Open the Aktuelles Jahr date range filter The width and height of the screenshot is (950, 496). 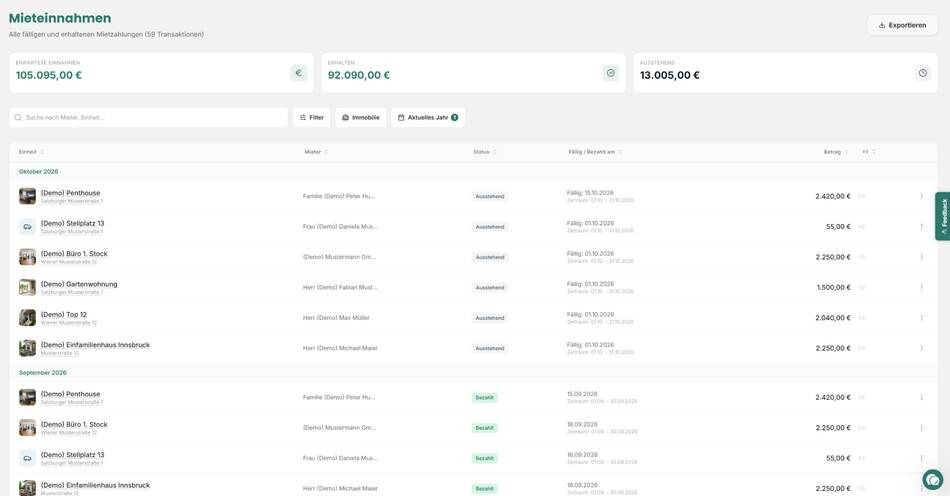pos(428,117)
